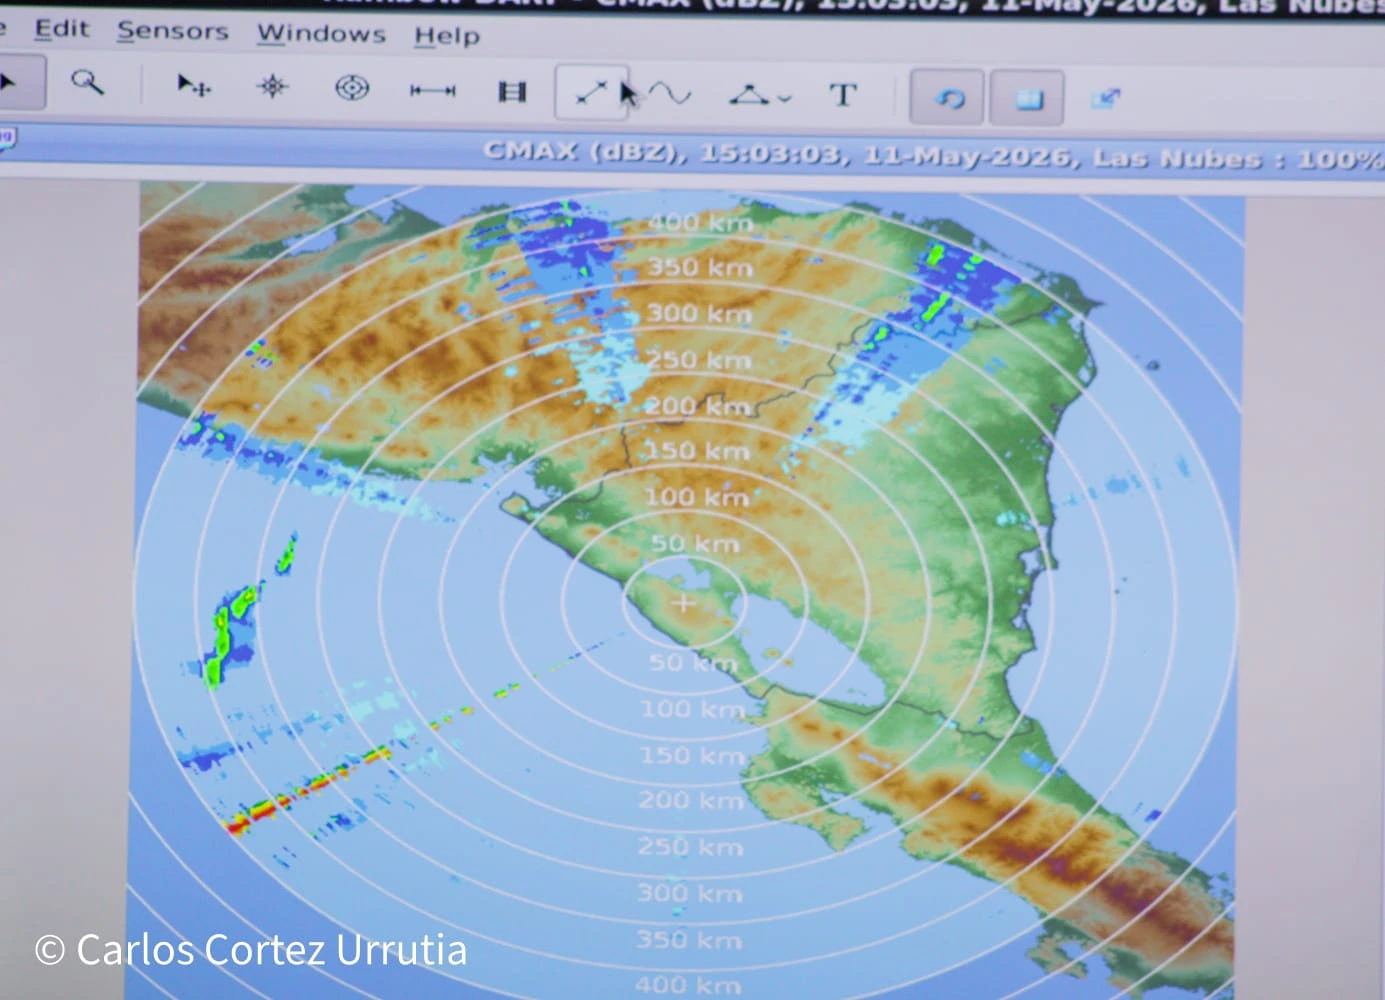Select the text T tool
The width and height of the screenshot is (1385, 1000).
tap(843, 96)
